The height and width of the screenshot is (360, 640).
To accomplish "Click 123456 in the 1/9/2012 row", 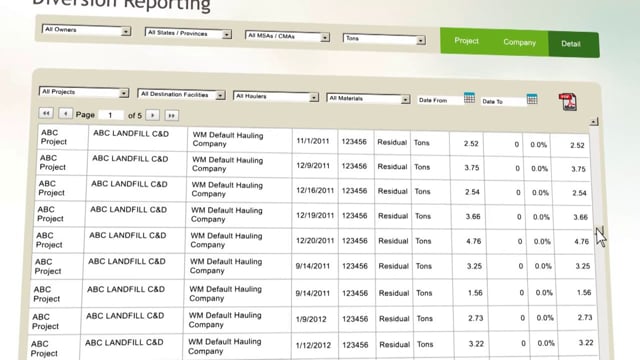I will pyautogui.click(x=355, y=319).
